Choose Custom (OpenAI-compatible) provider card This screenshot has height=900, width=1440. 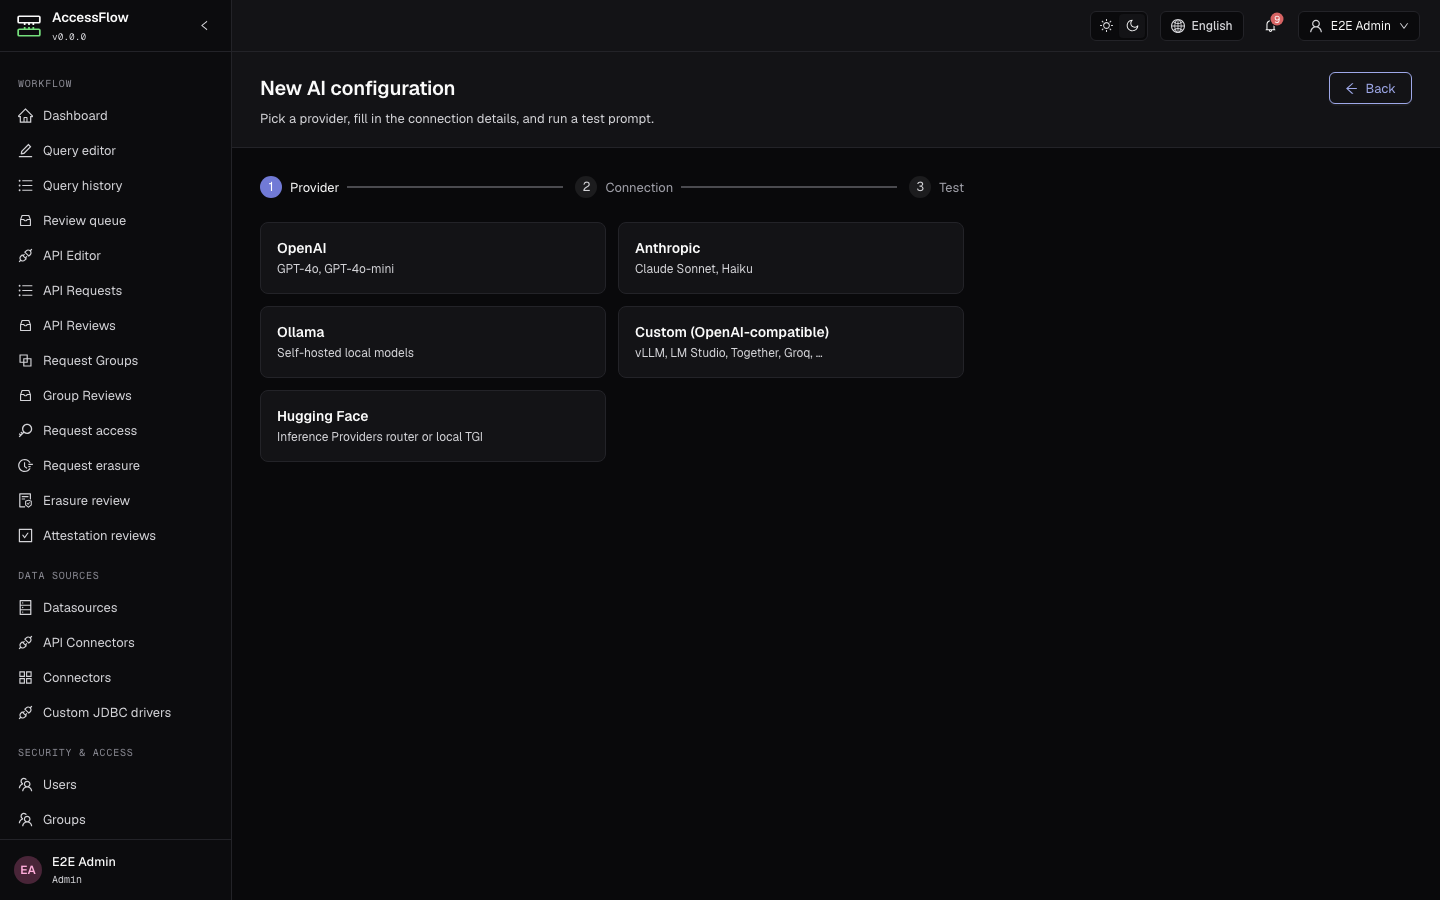[791, 342]
